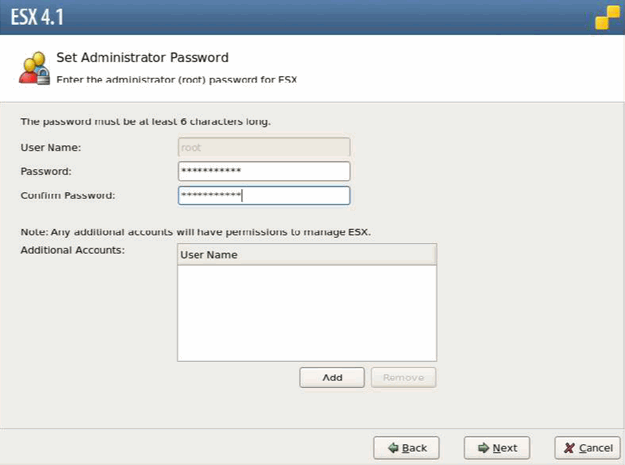This screenshot has height=465, width=625.
Task: Click the disabled root User Name field
Action: point(264,148)
